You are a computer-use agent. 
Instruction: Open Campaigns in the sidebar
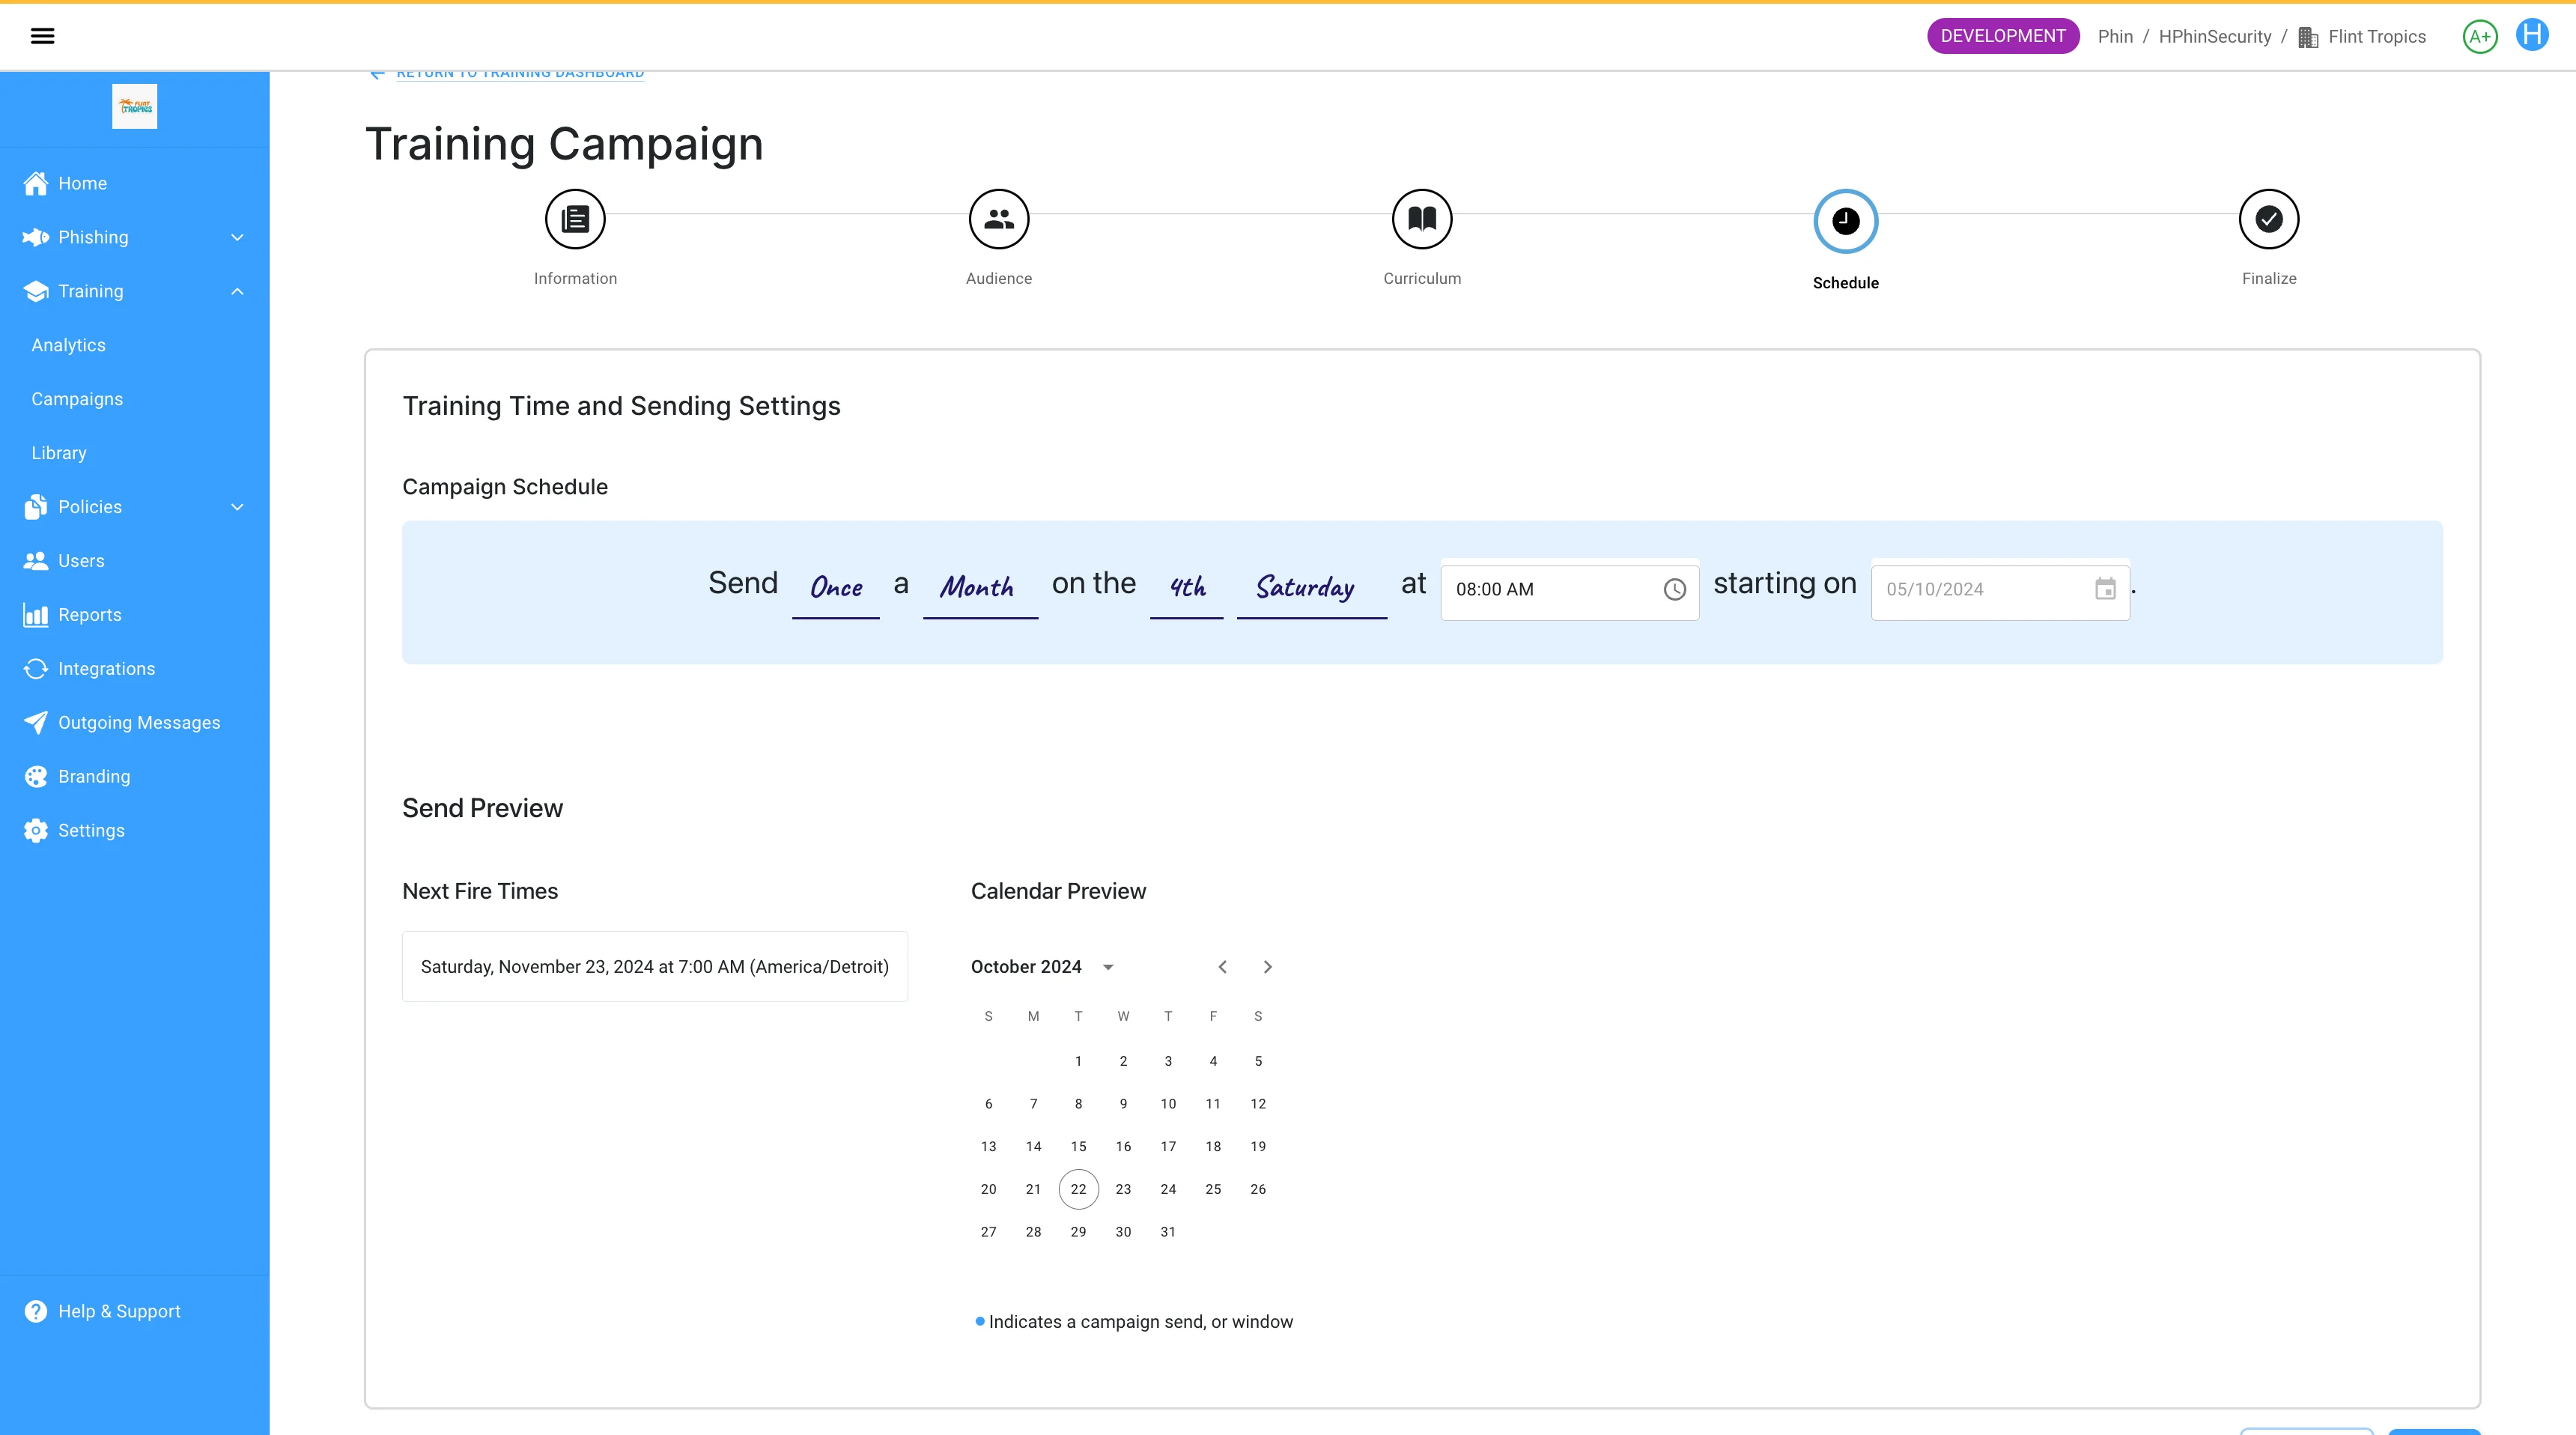(77, 399)
